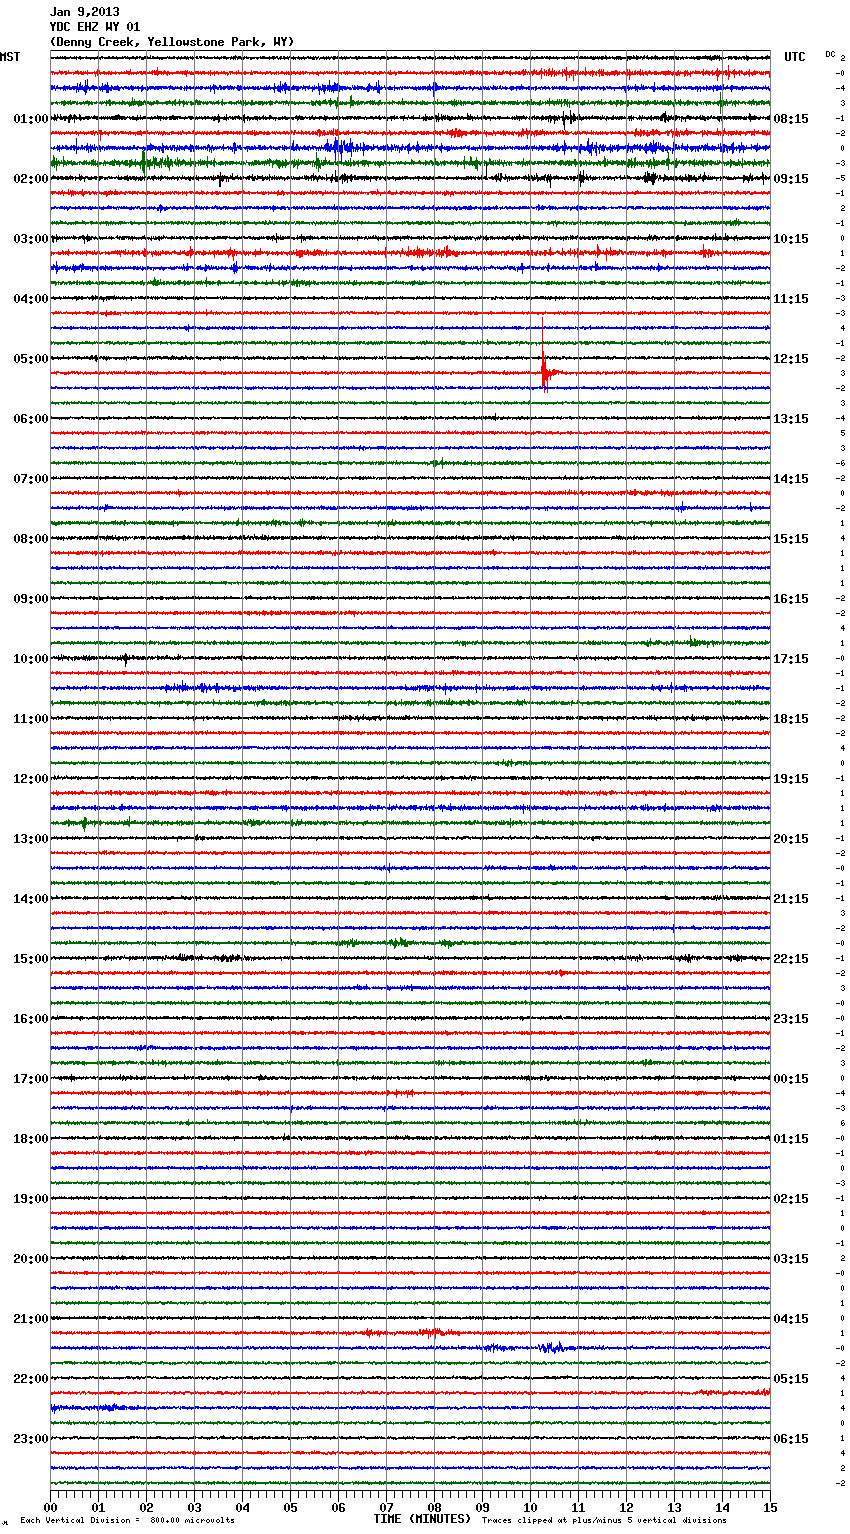Click the '08:15' UTC time label

coord(791,119)
